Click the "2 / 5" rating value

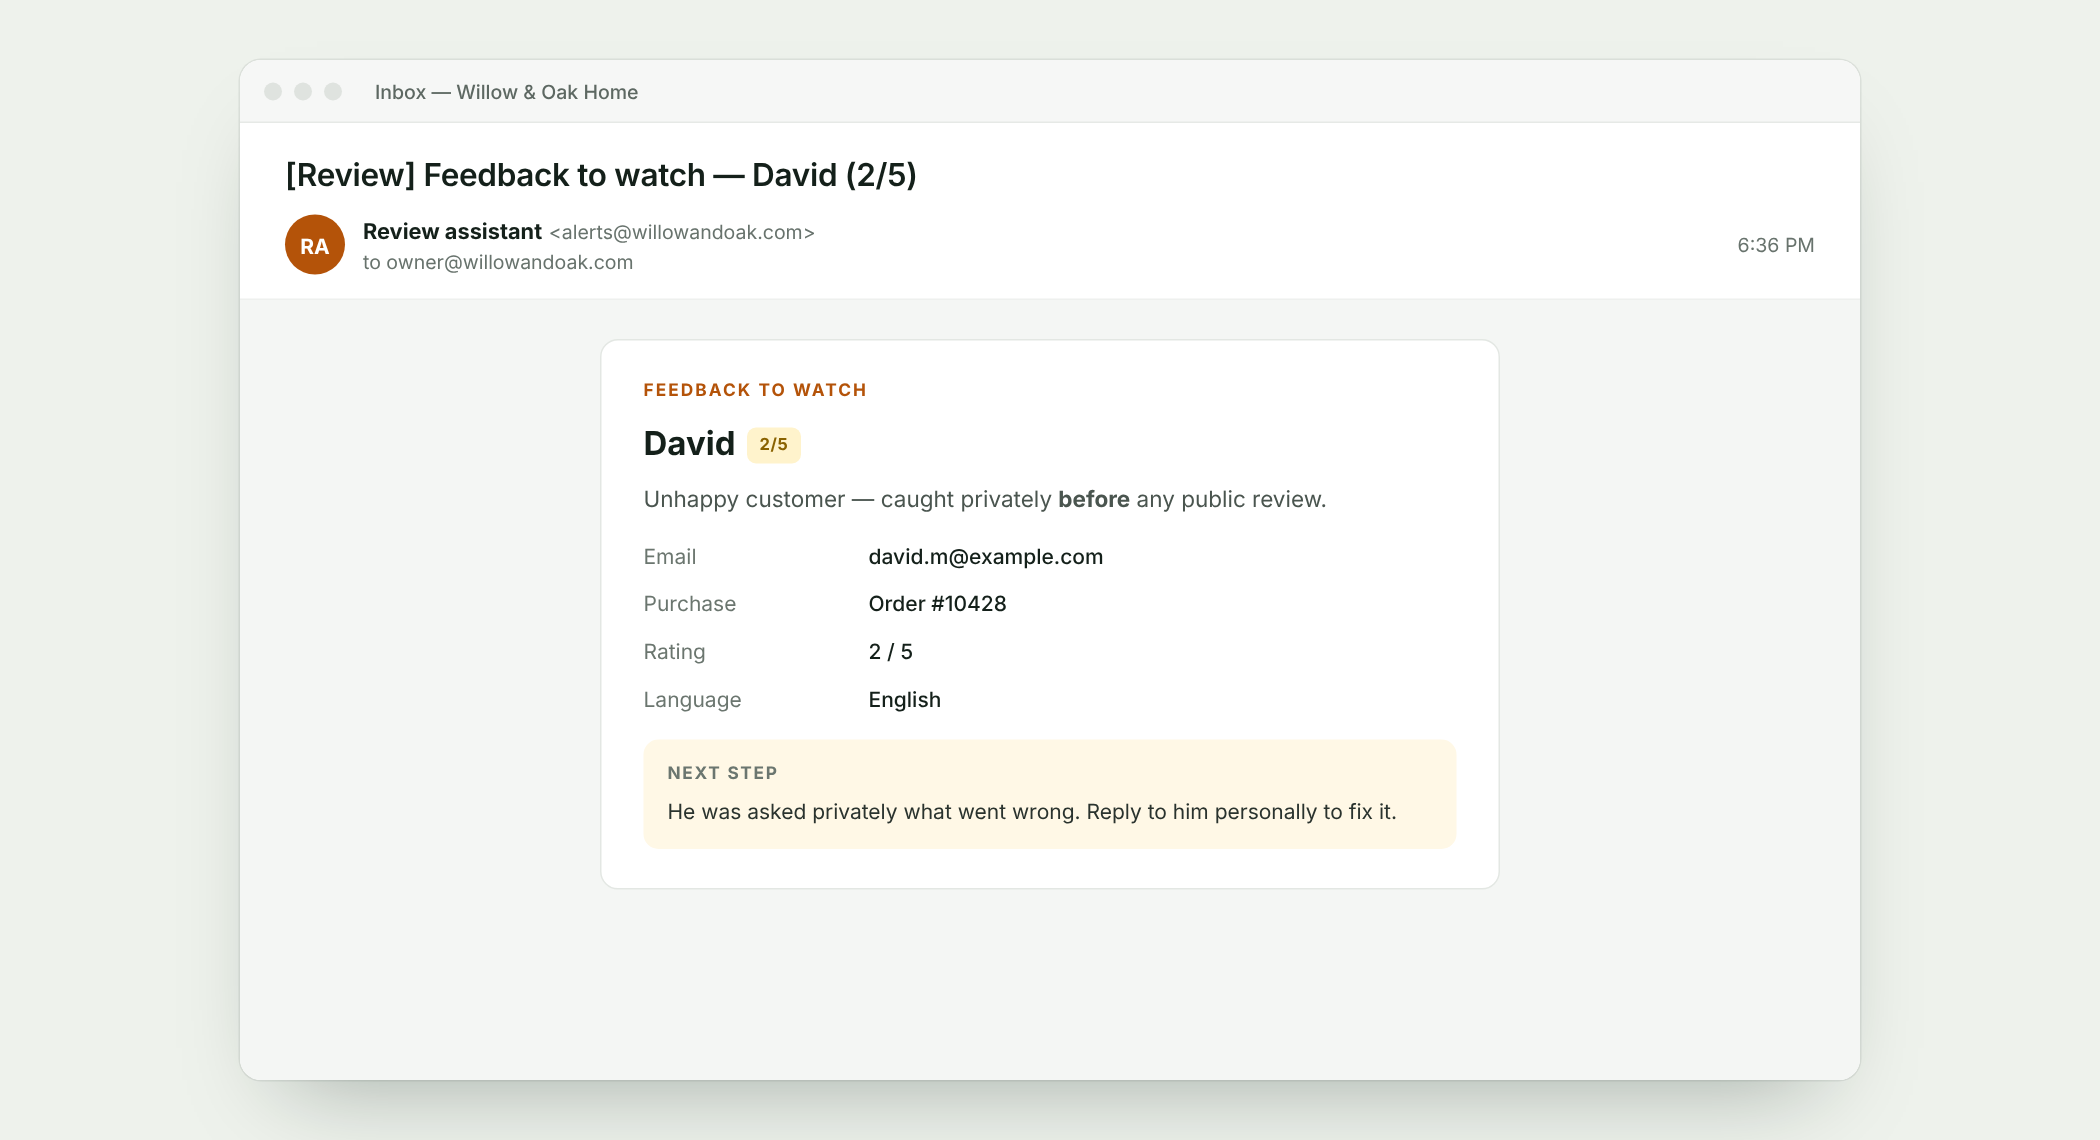pos(890,652)
